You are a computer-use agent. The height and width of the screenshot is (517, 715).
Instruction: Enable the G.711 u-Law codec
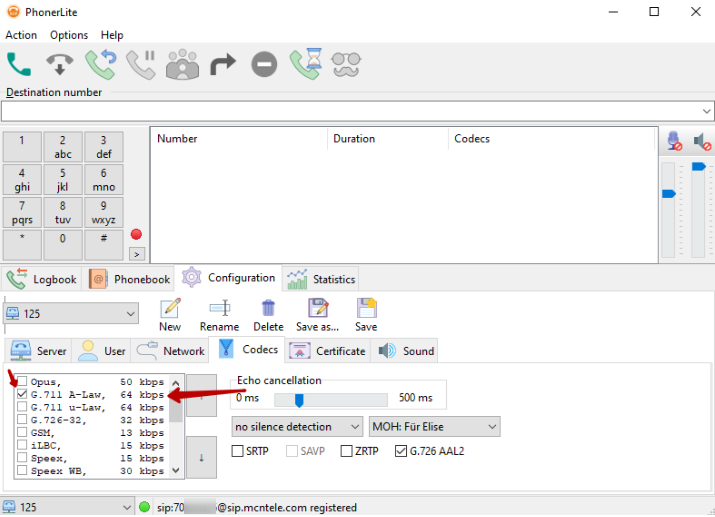click(x=22, y=407)
